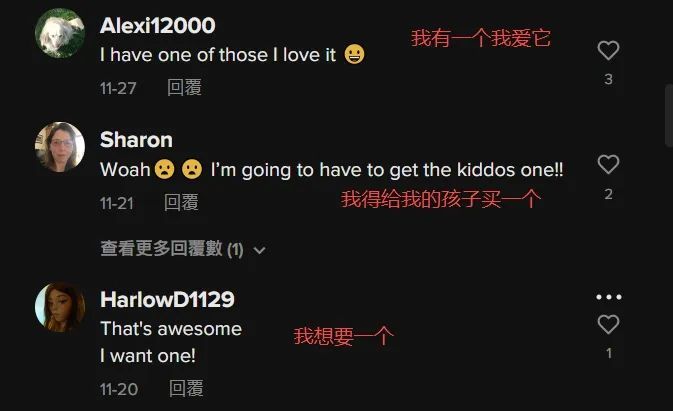The image size is (673, 411).
Task: Click the 11-27 date on Alexi12000's comment
Action: click(x=118, y=88)
